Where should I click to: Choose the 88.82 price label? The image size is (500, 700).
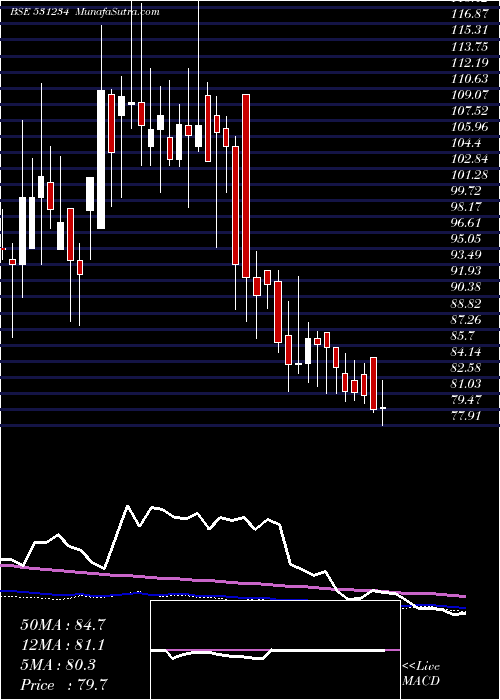point(467,304)
